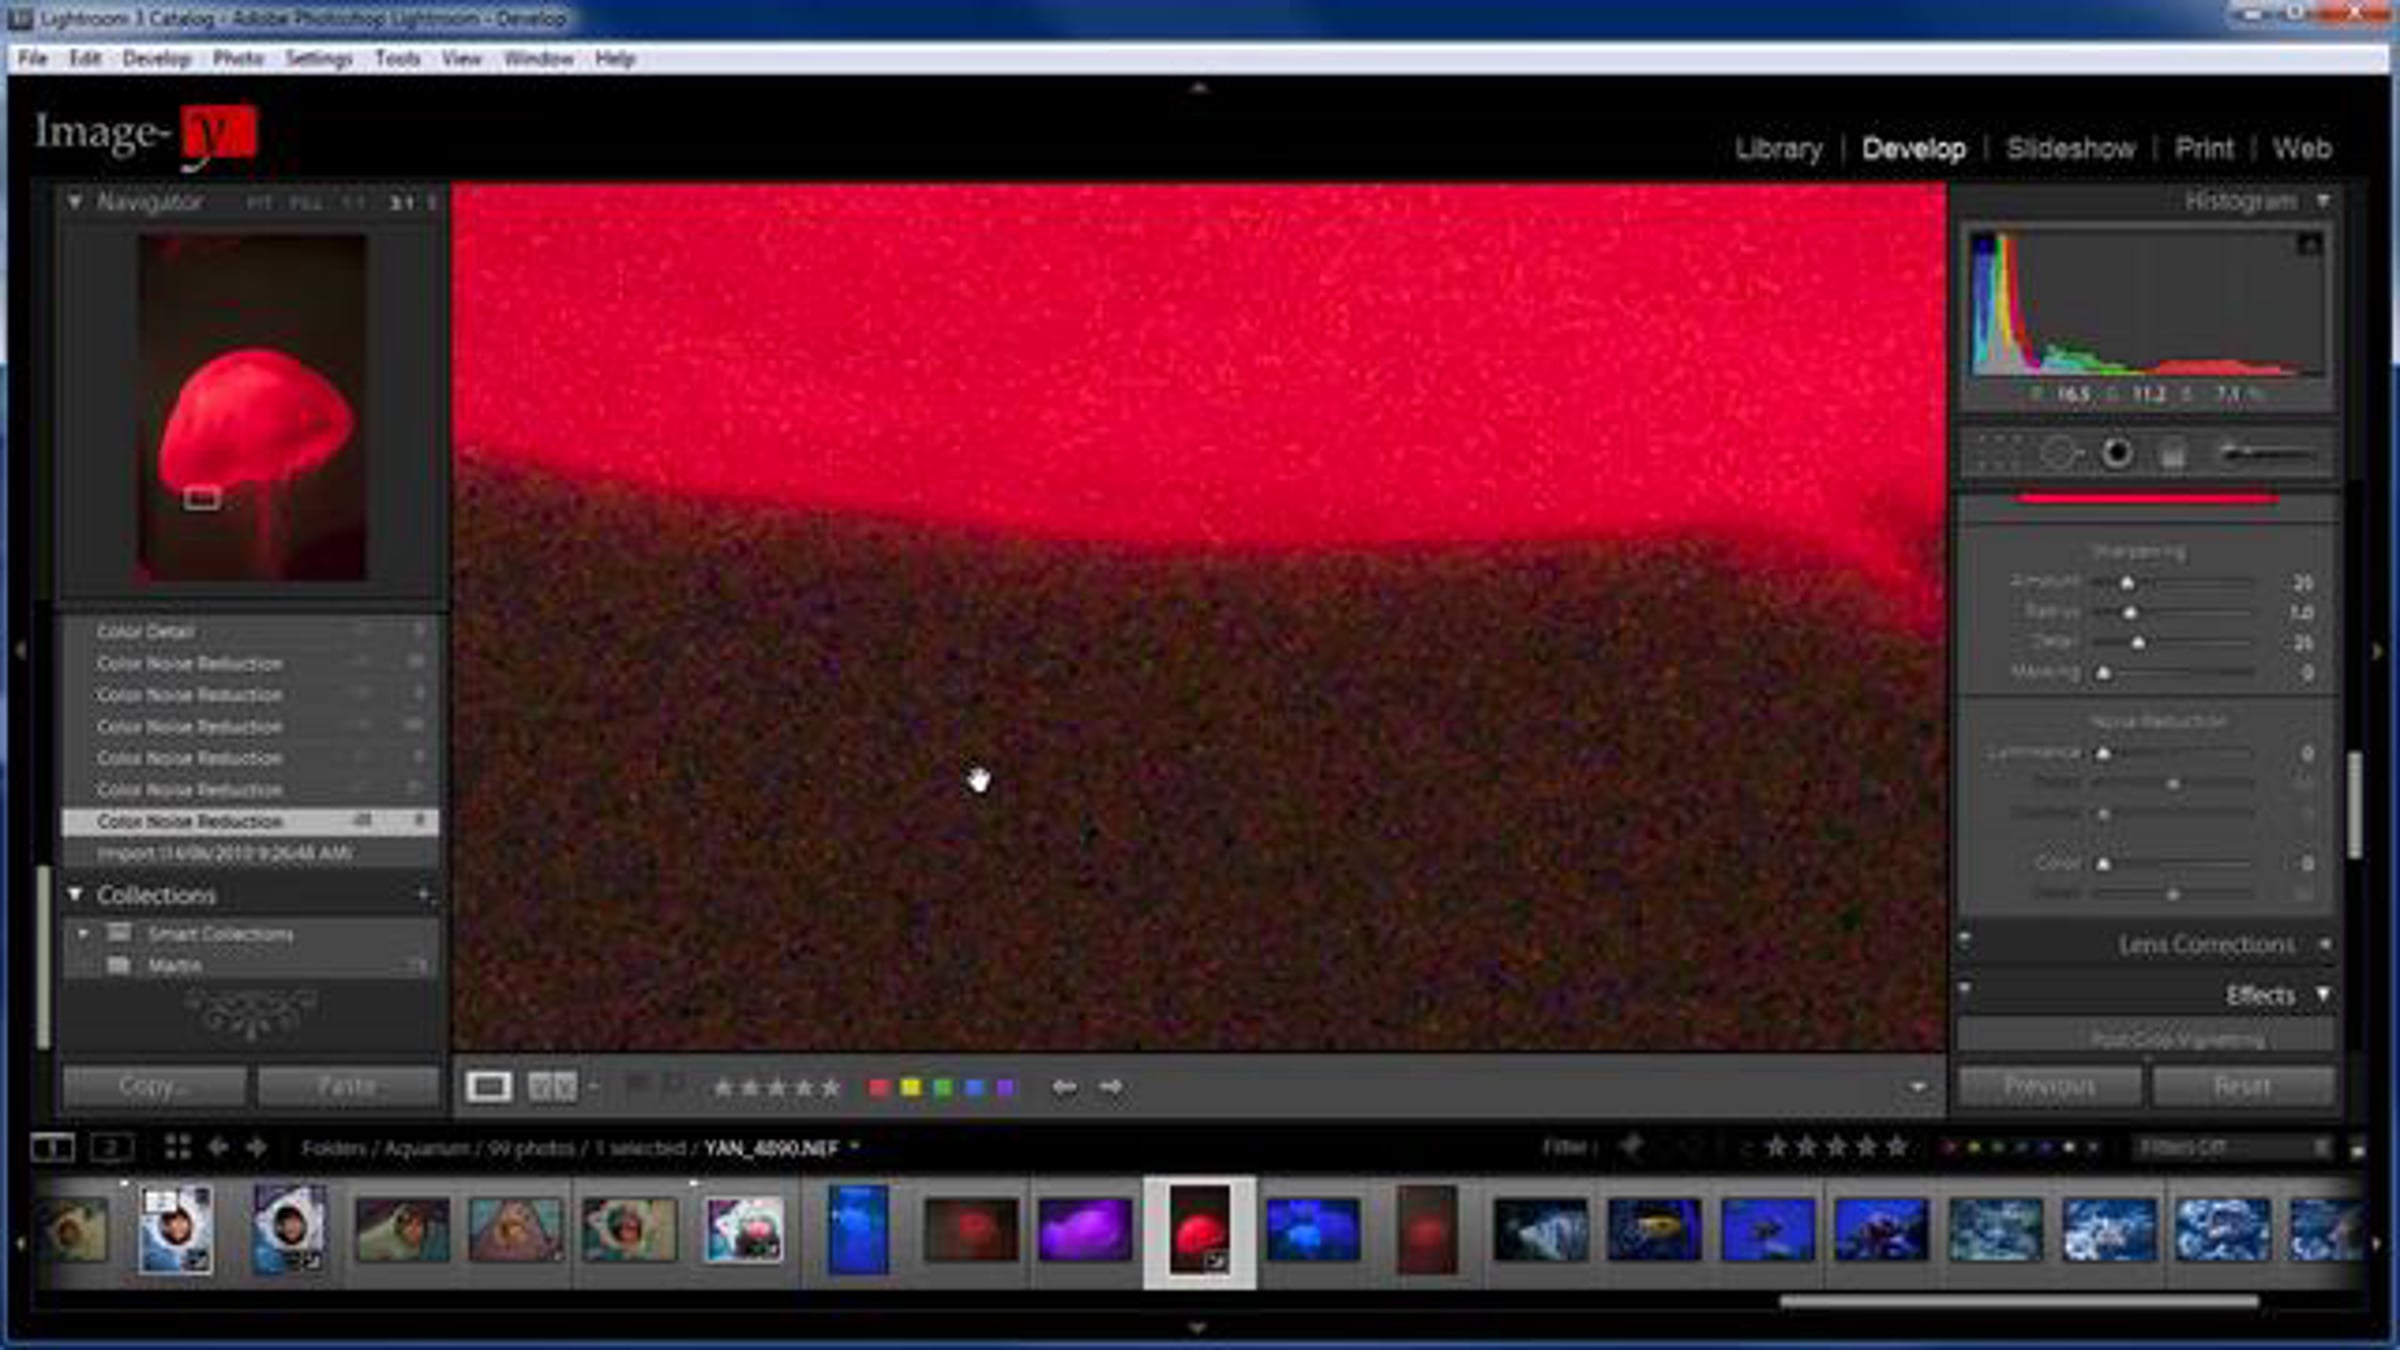
Task: Collapse the Histogram panel
Action: 2324,202
